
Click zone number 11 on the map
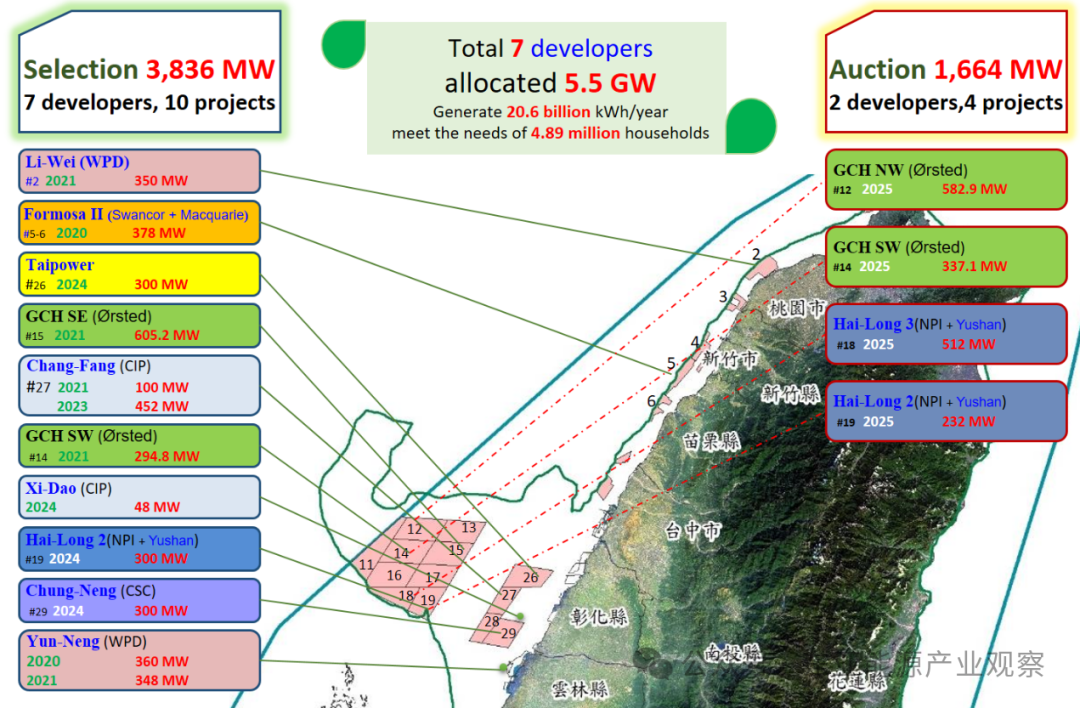click(366, 565)
